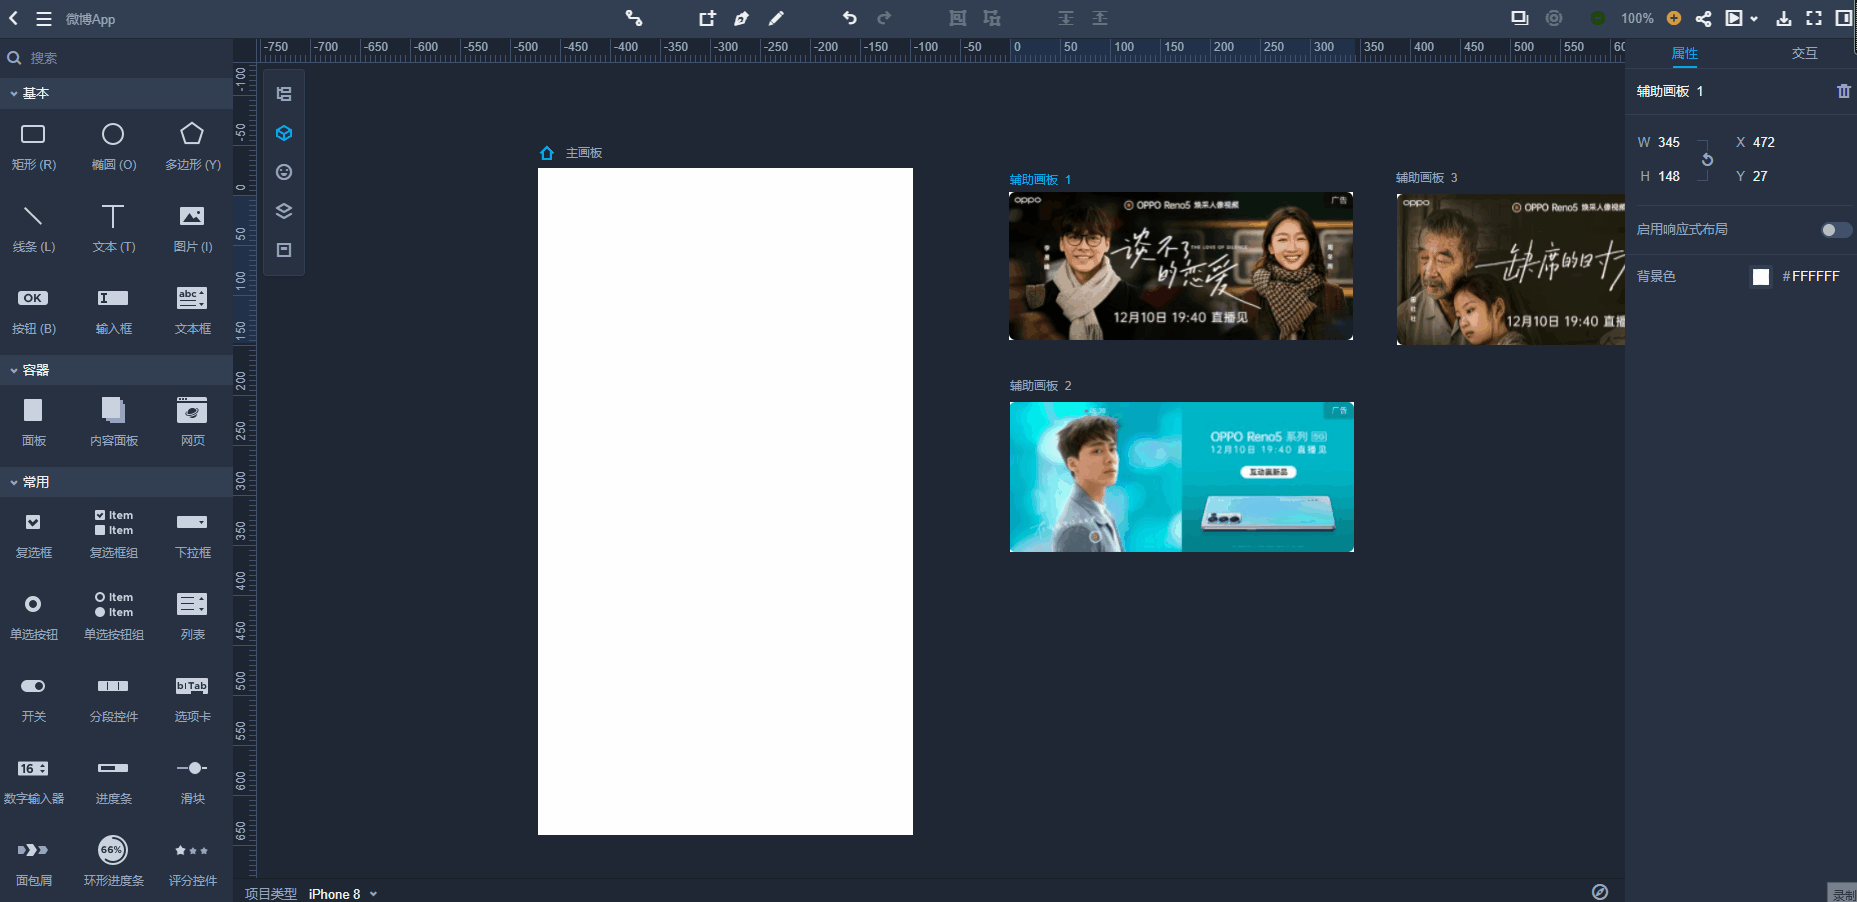Click the download export icon
This screenshot has height=902, width=1857.
click(x=1784, y=18)
